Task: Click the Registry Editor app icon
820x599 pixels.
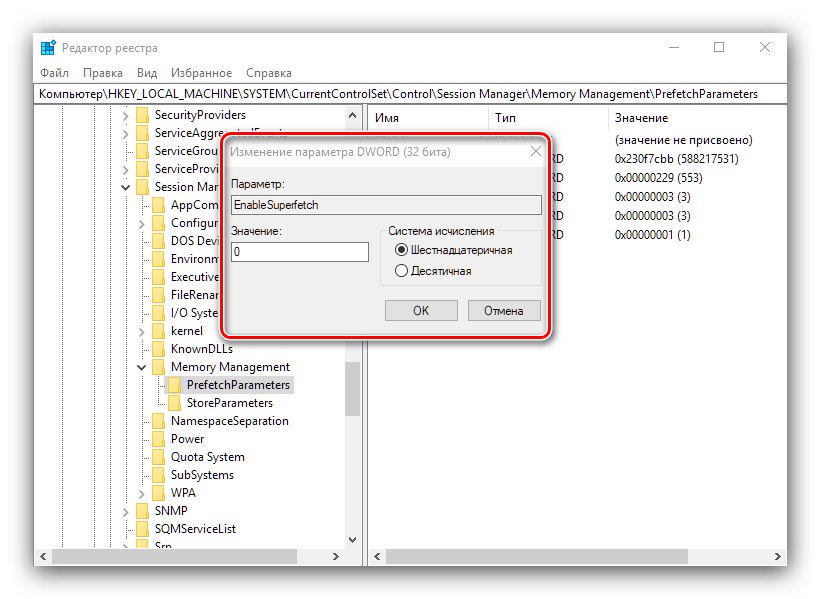Action: coord(48,48)
